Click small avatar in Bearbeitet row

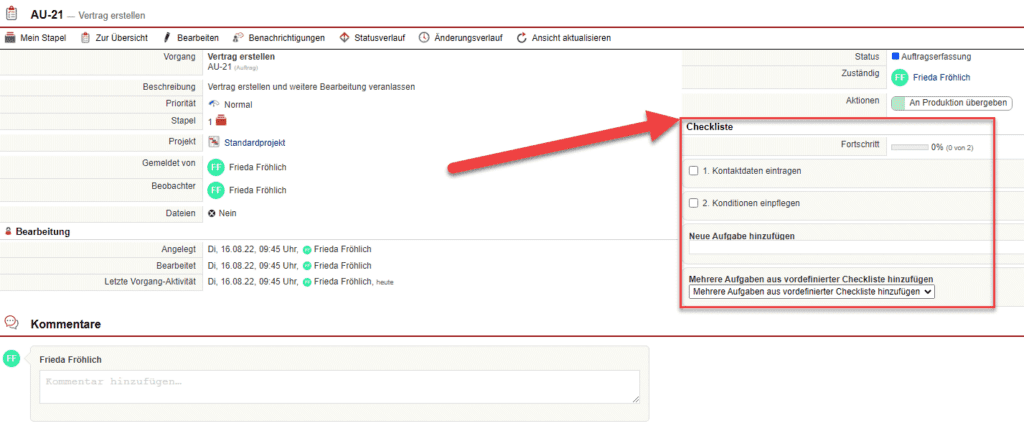pyautogui.click(x=306, y=266)
